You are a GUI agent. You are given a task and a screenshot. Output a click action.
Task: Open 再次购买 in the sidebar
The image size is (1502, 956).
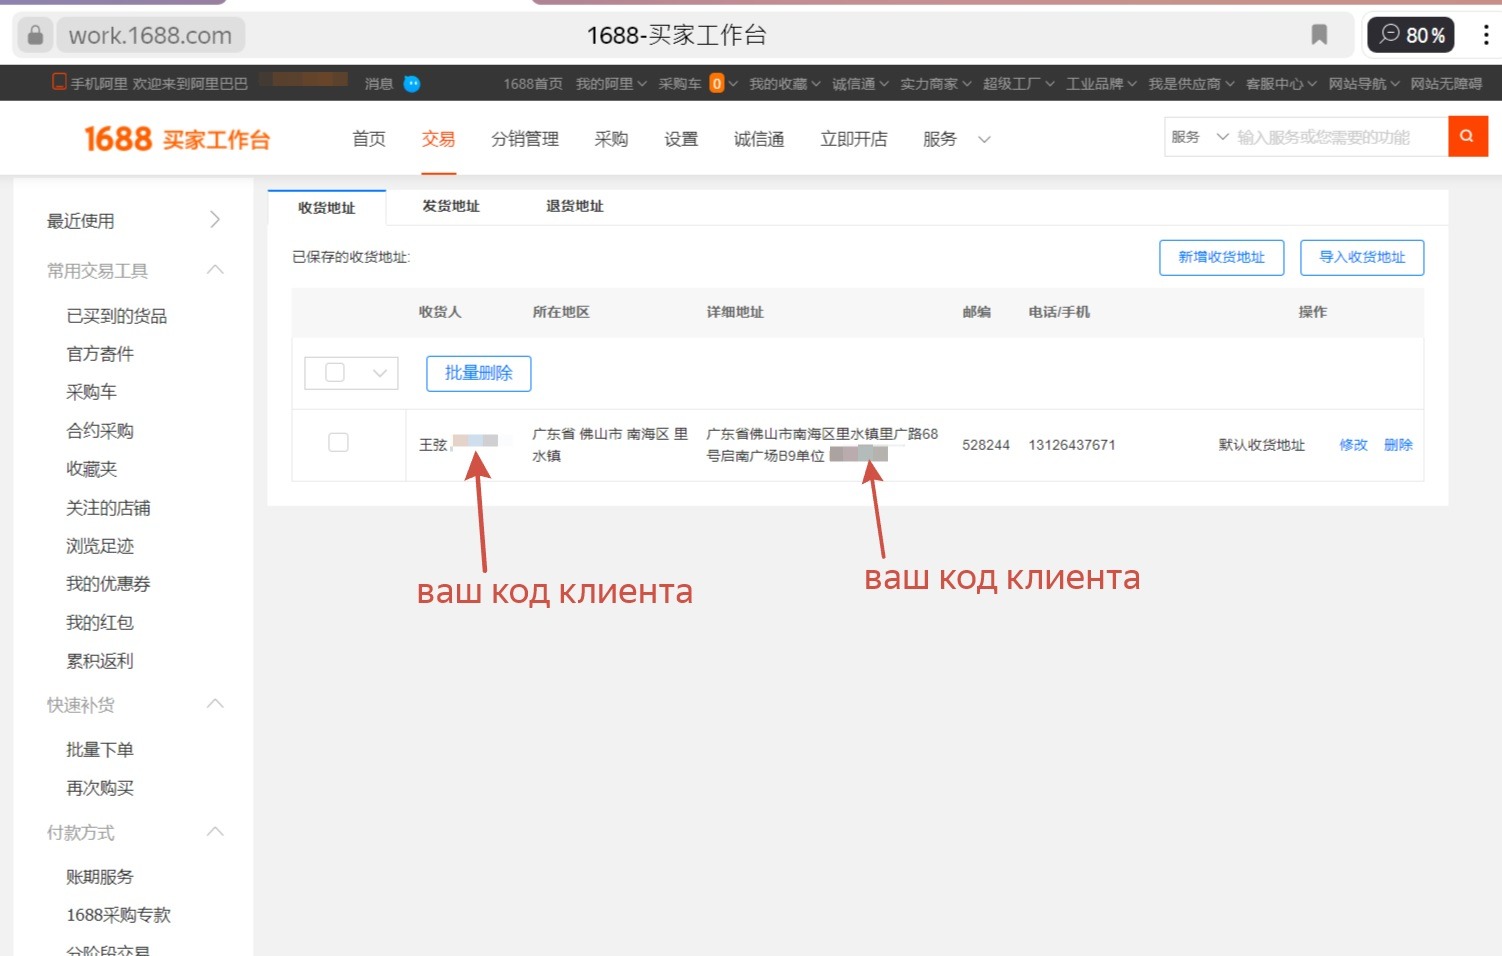click(100, 788)
